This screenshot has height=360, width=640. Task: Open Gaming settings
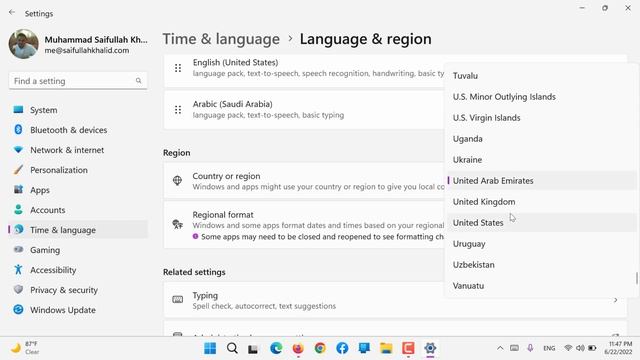[x=78, y=250]
